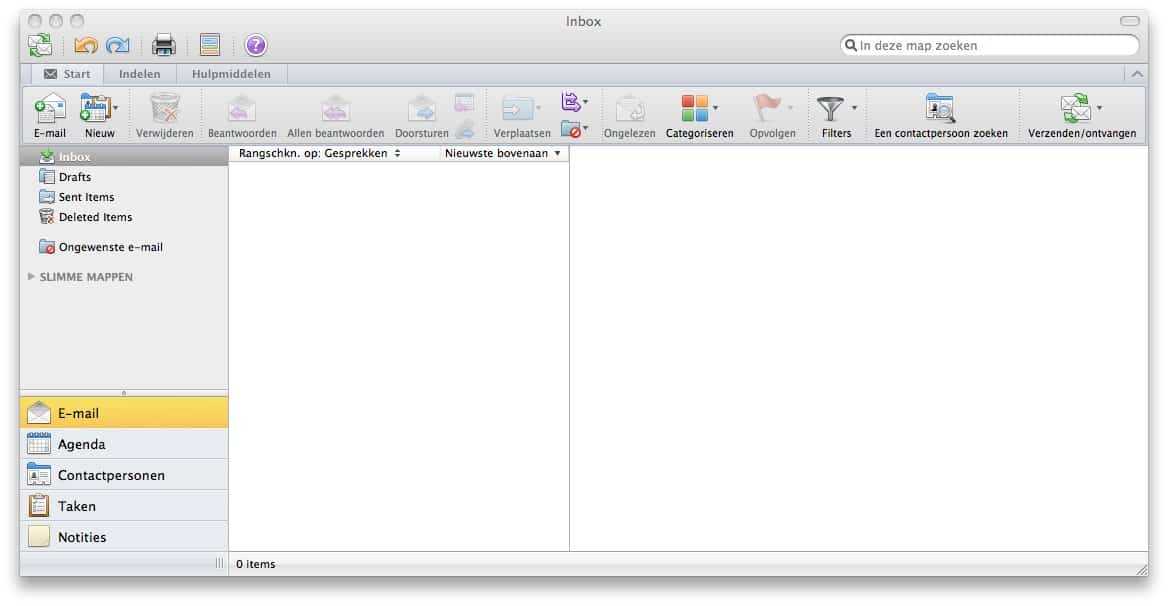The height and width of the screenshot is (606, 1168).
Task: Click the Print icon
Action: 164,45
